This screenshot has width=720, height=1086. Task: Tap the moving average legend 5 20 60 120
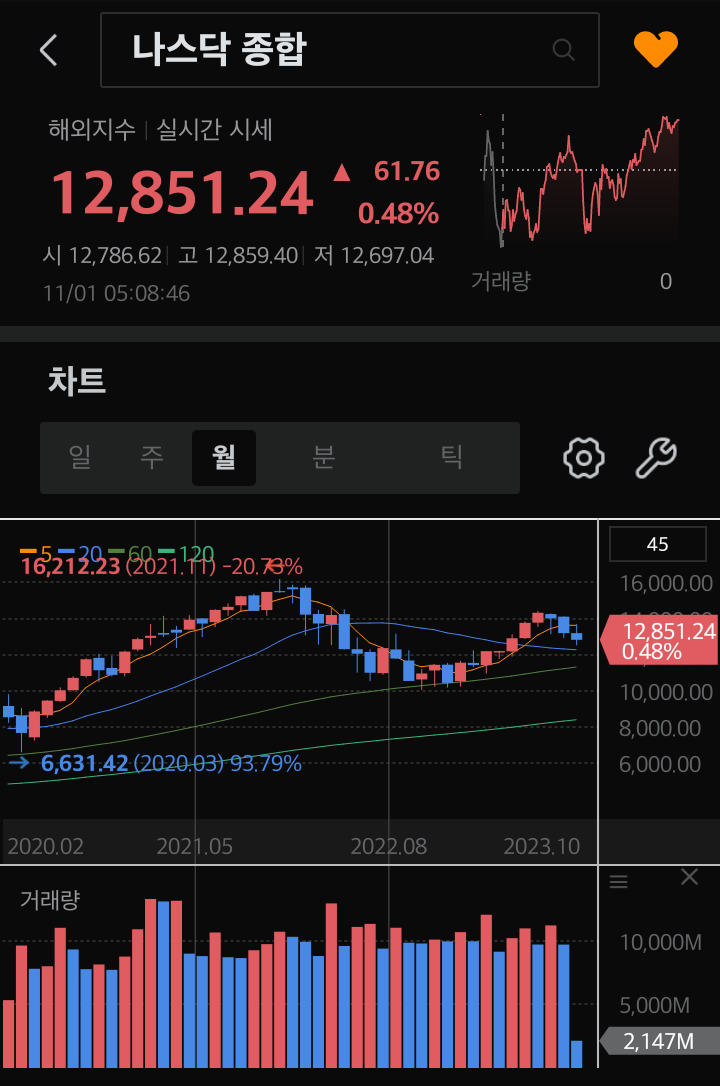pyautogui.click(x=117, y=553)
